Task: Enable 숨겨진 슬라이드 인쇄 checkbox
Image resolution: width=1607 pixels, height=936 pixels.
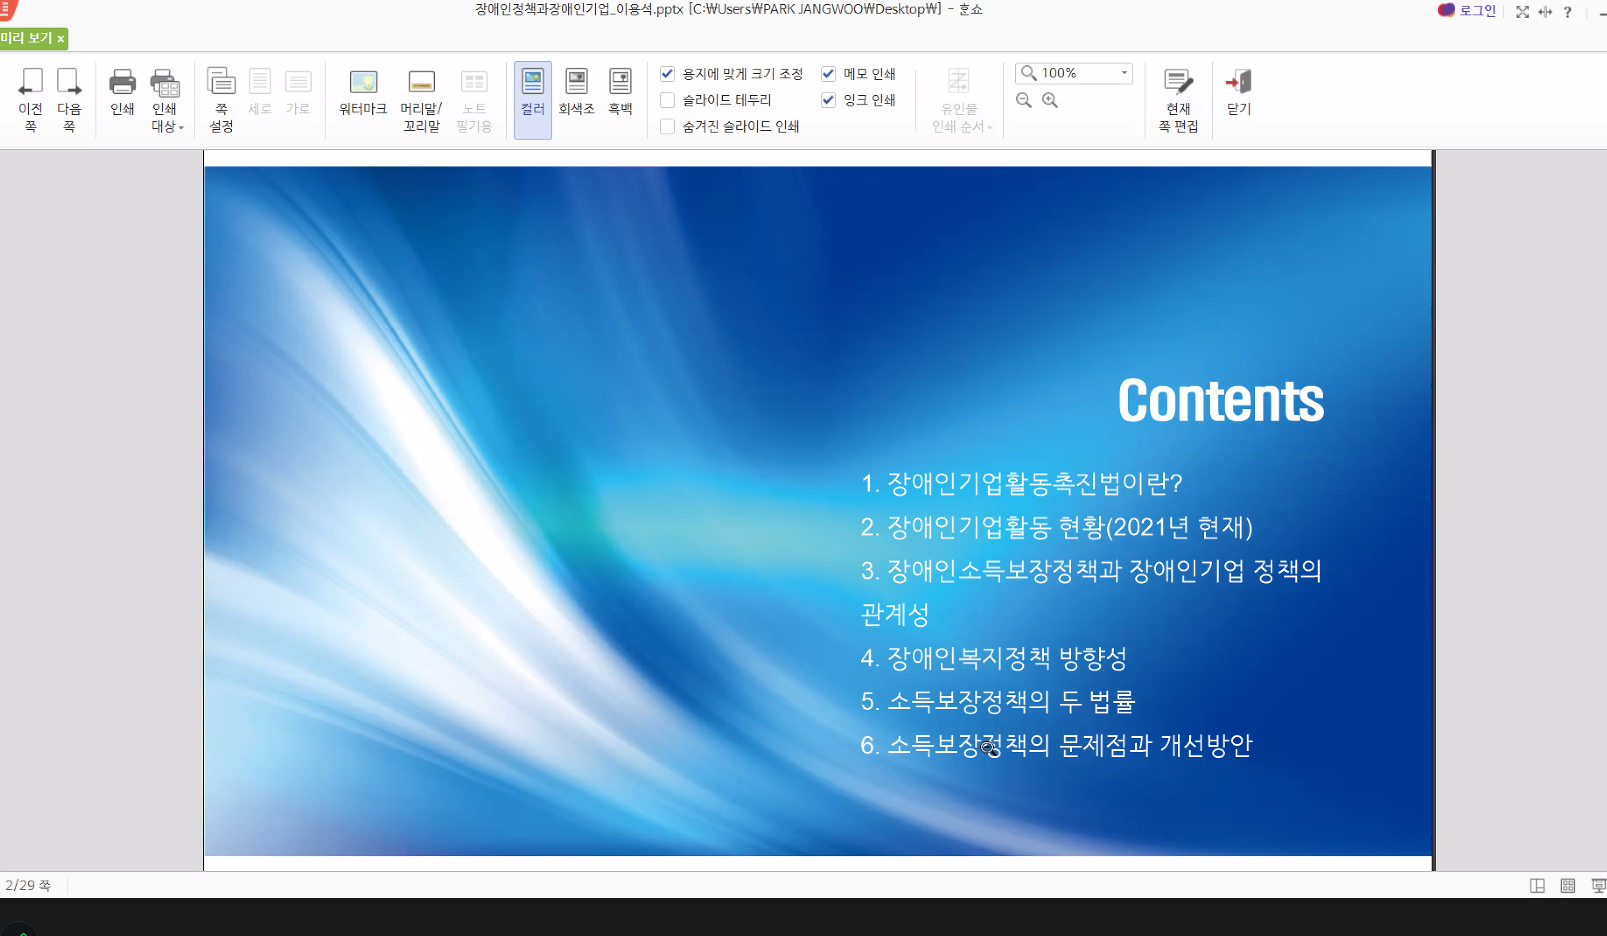Action: (668, 126)
